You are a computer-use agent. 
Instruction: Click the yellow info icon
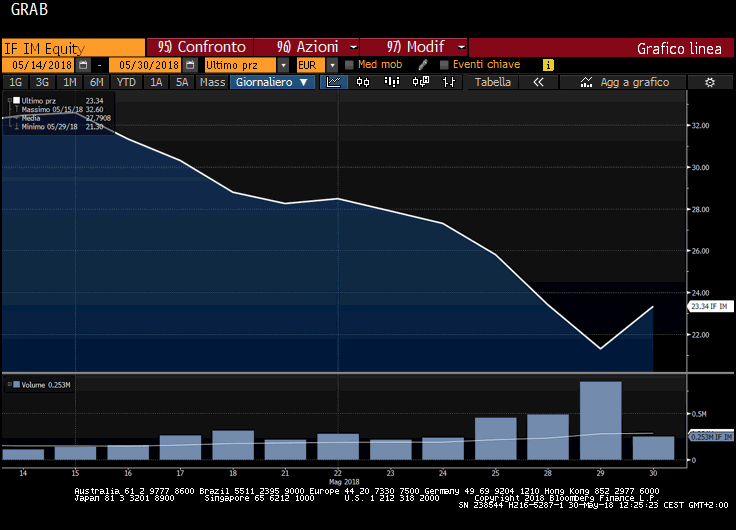point(547,65)
